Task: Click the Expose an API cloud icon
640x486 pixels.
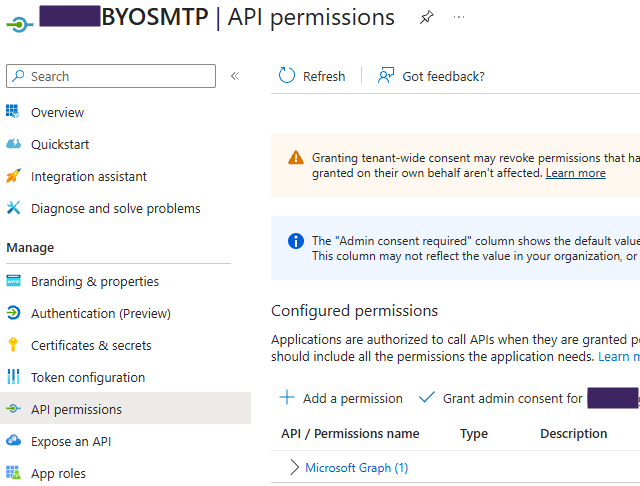Action: [x=13, y=440]
